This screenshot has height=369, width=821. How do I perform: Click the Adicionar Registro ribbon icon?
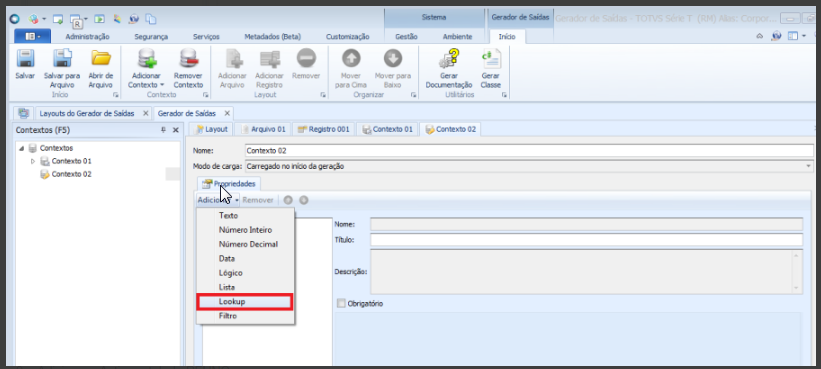(x=269, y=58)
